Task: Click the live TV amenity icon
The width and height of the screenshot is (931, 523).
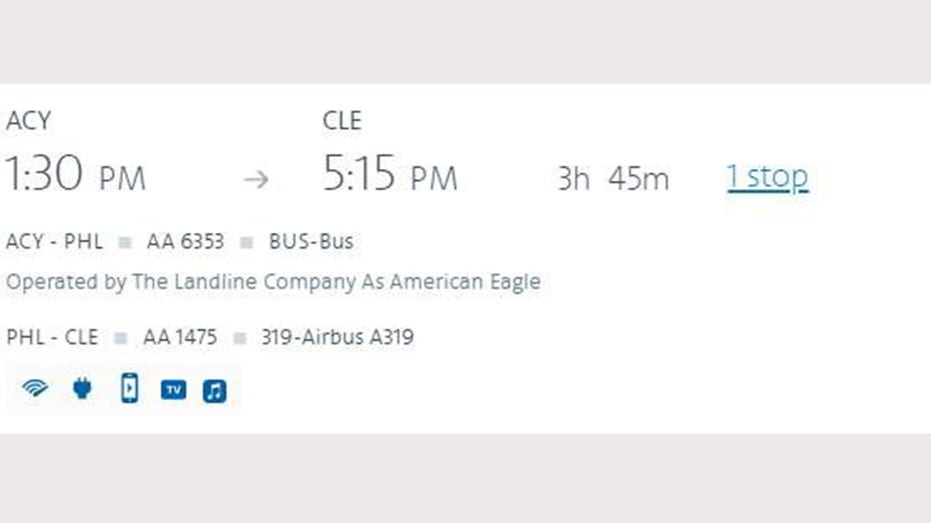Action: [174, 390]
